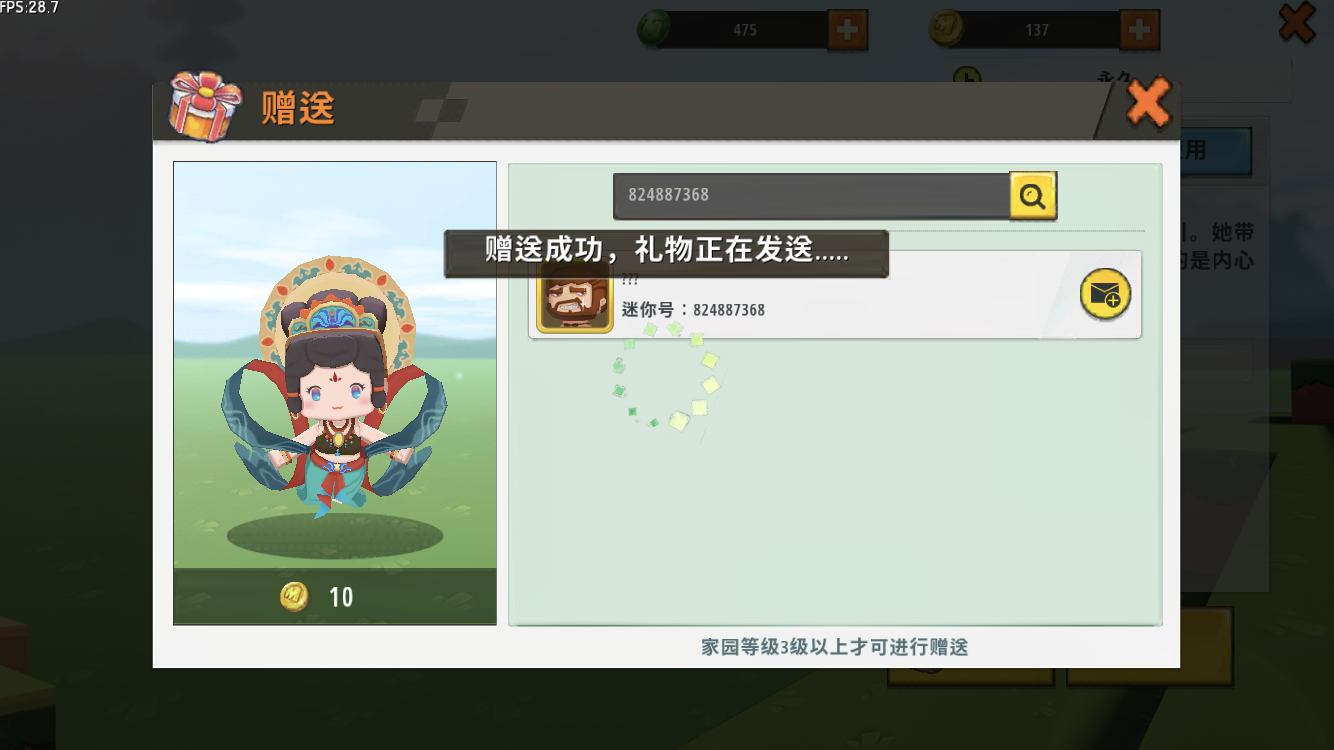Click the coin icon next to price 10
This screenshot has height=750, width=1334.
[294, 597]
